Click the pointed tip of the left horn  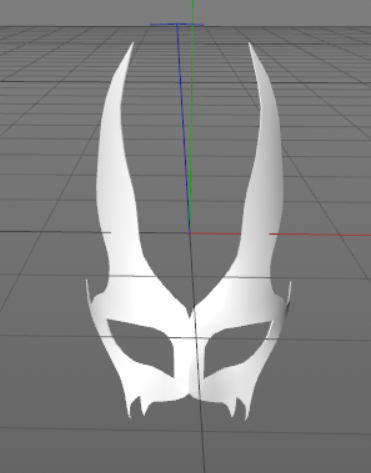coord(132,44)
